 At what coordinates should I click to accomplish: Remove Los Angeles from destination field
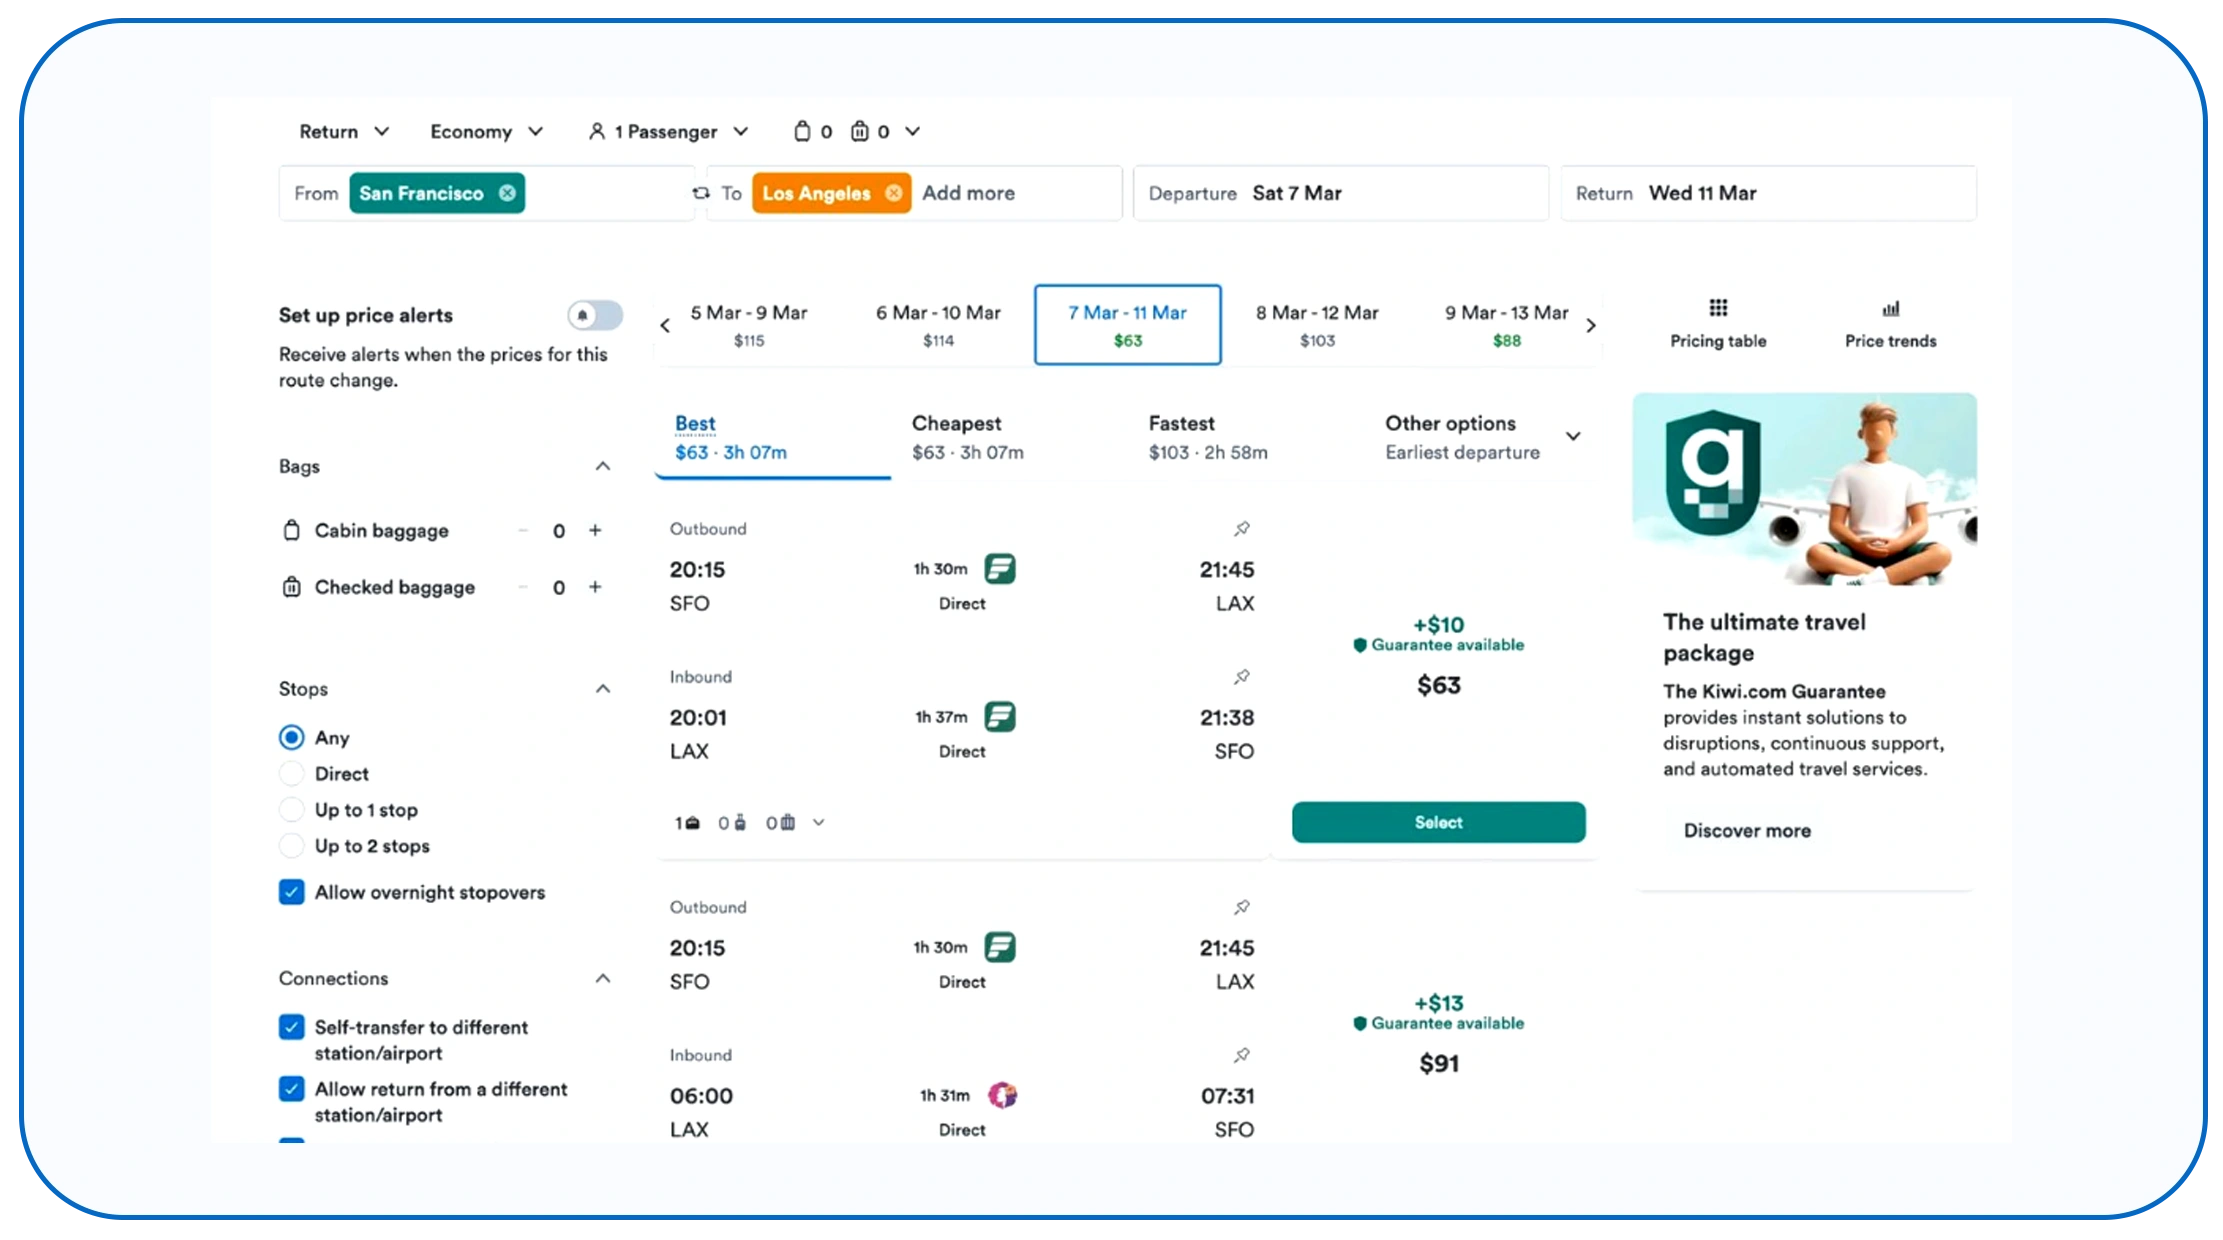click(894, 193)
